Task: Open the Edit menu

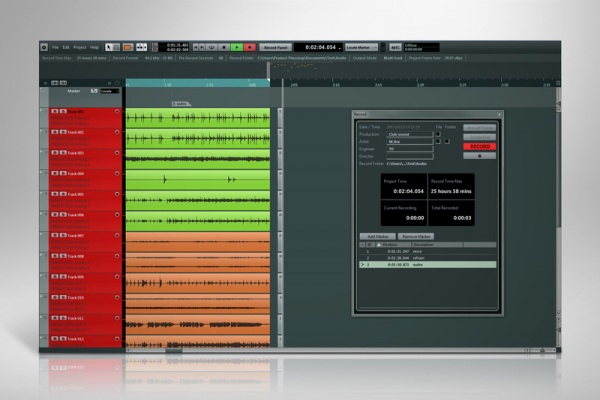Action: 66,47
